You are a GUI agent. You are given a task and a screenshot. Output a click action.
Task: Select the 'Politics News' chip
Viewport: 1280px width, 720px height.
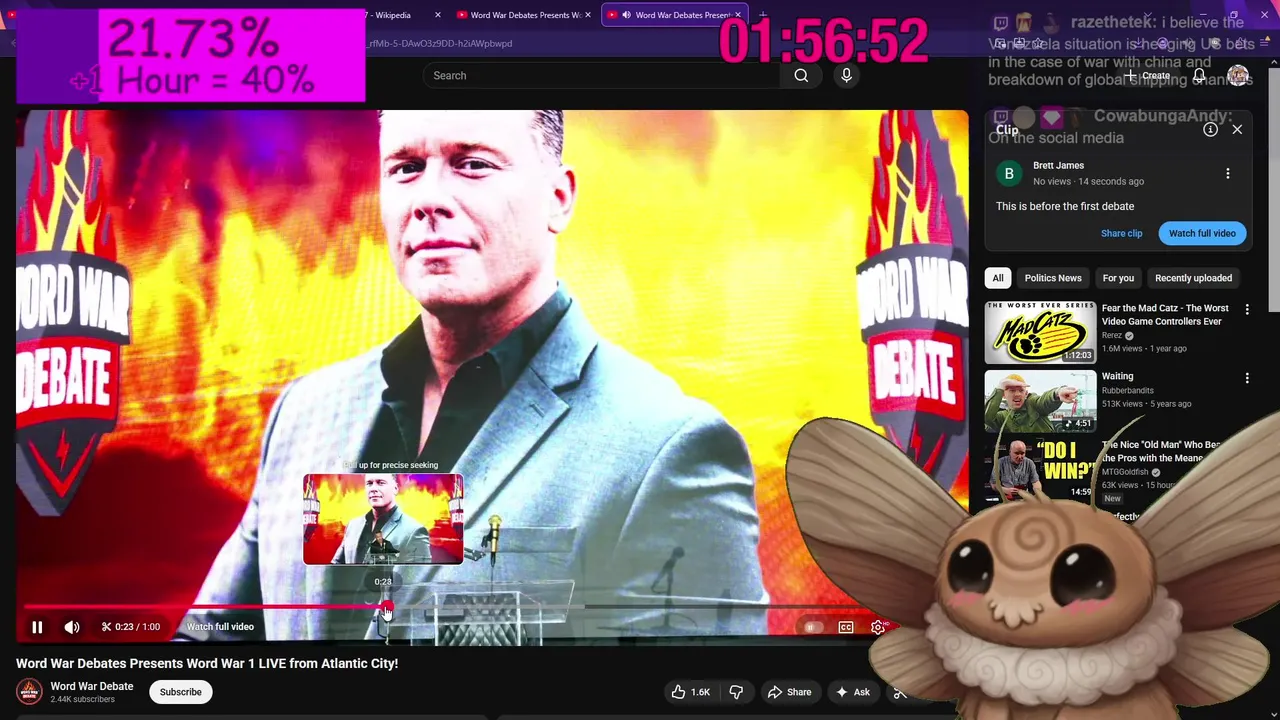1053,278
